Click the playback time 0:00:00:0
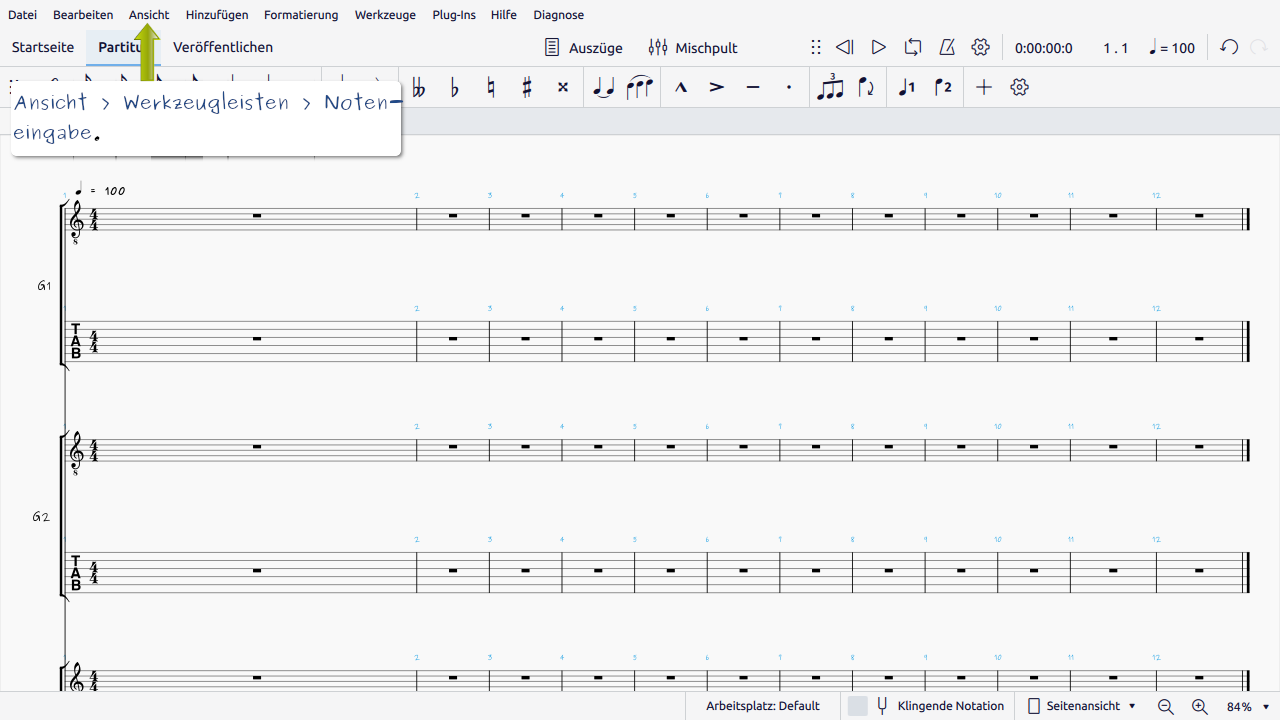 tap(1044, 48)
